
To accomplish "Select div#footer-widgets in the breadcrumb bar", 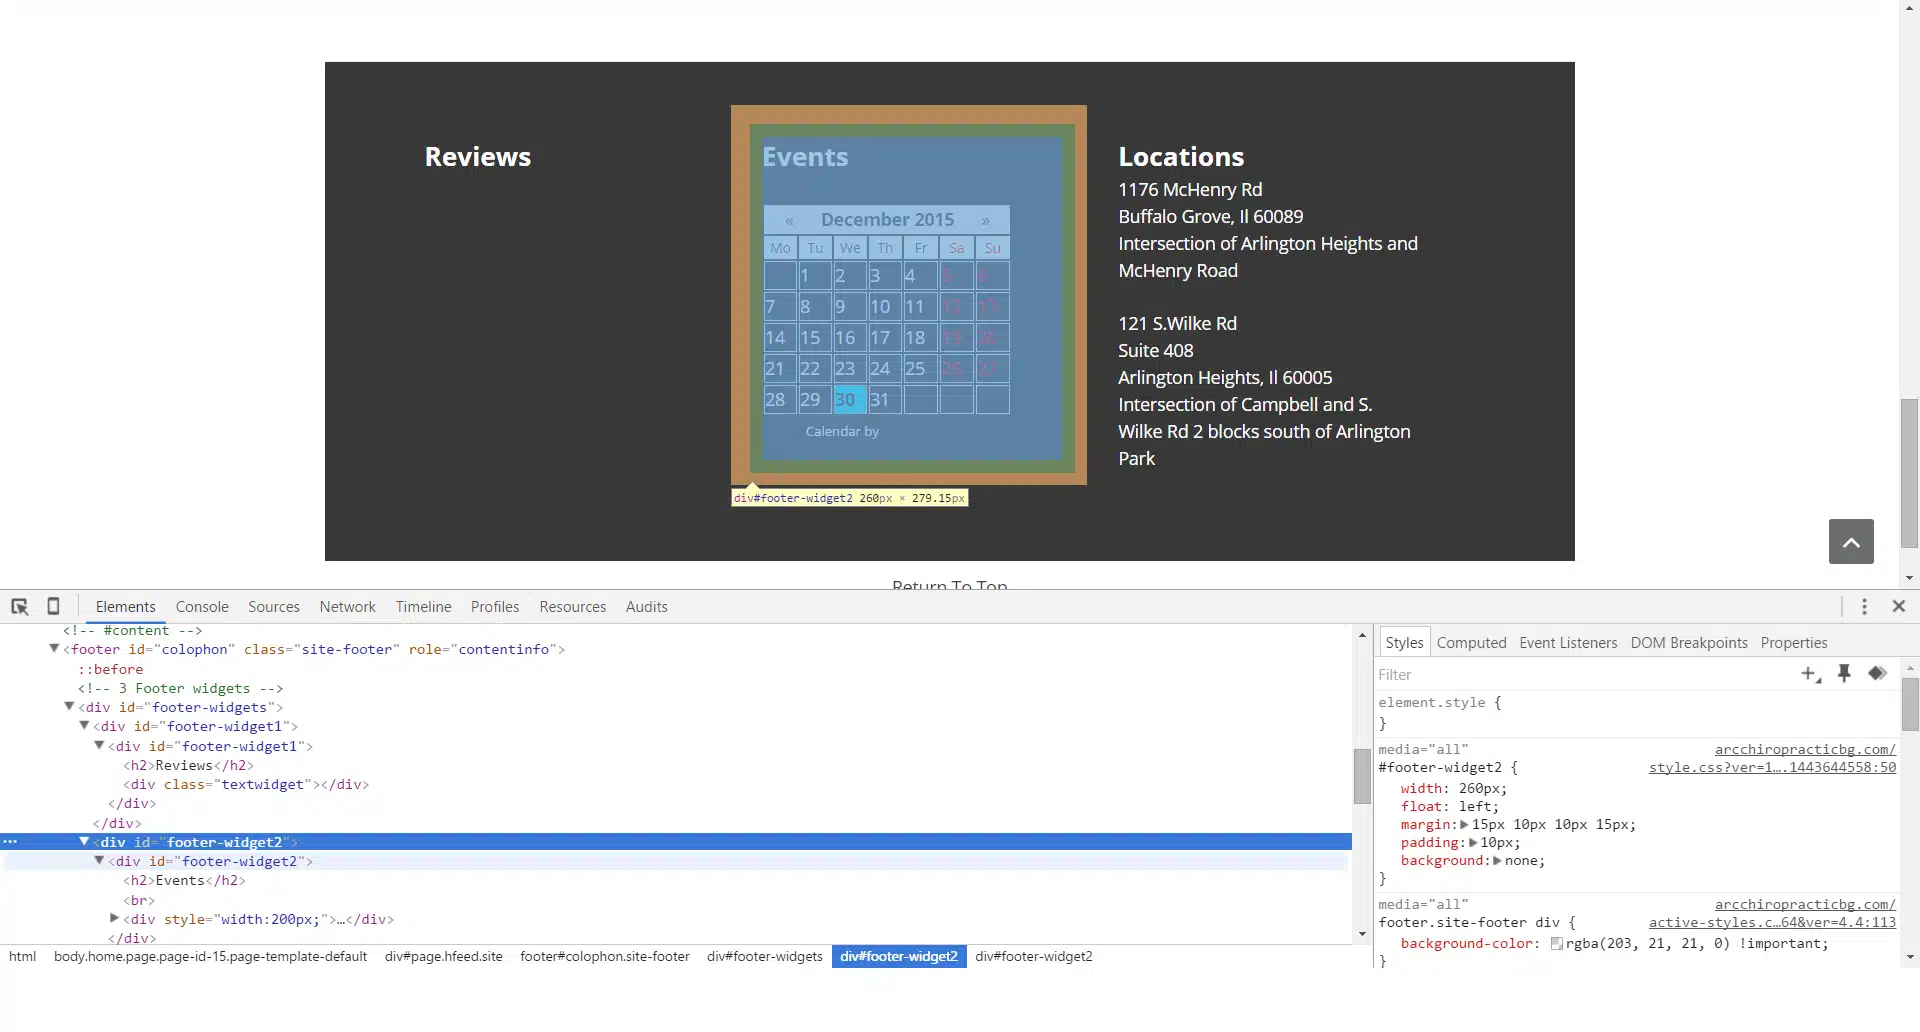I will [x=765, y=957].
